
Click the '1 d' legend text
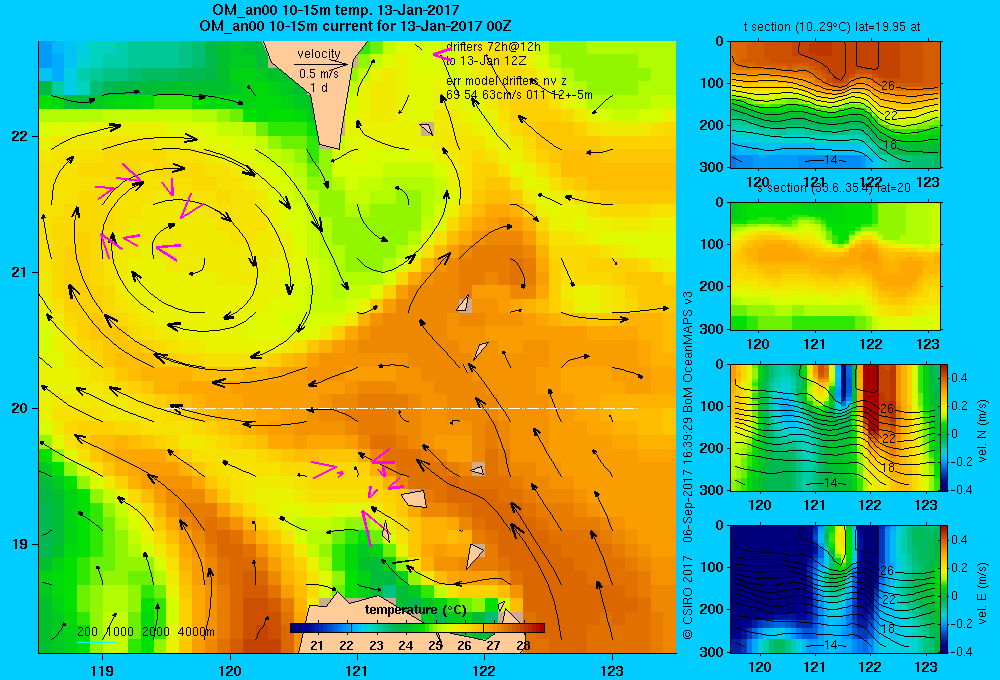point(319,87)
